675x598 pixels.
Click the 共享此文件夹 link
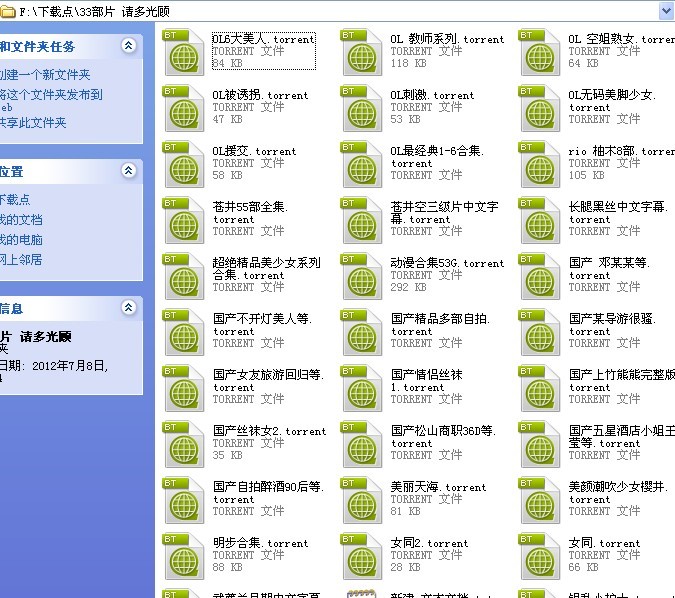coord(33,123)
